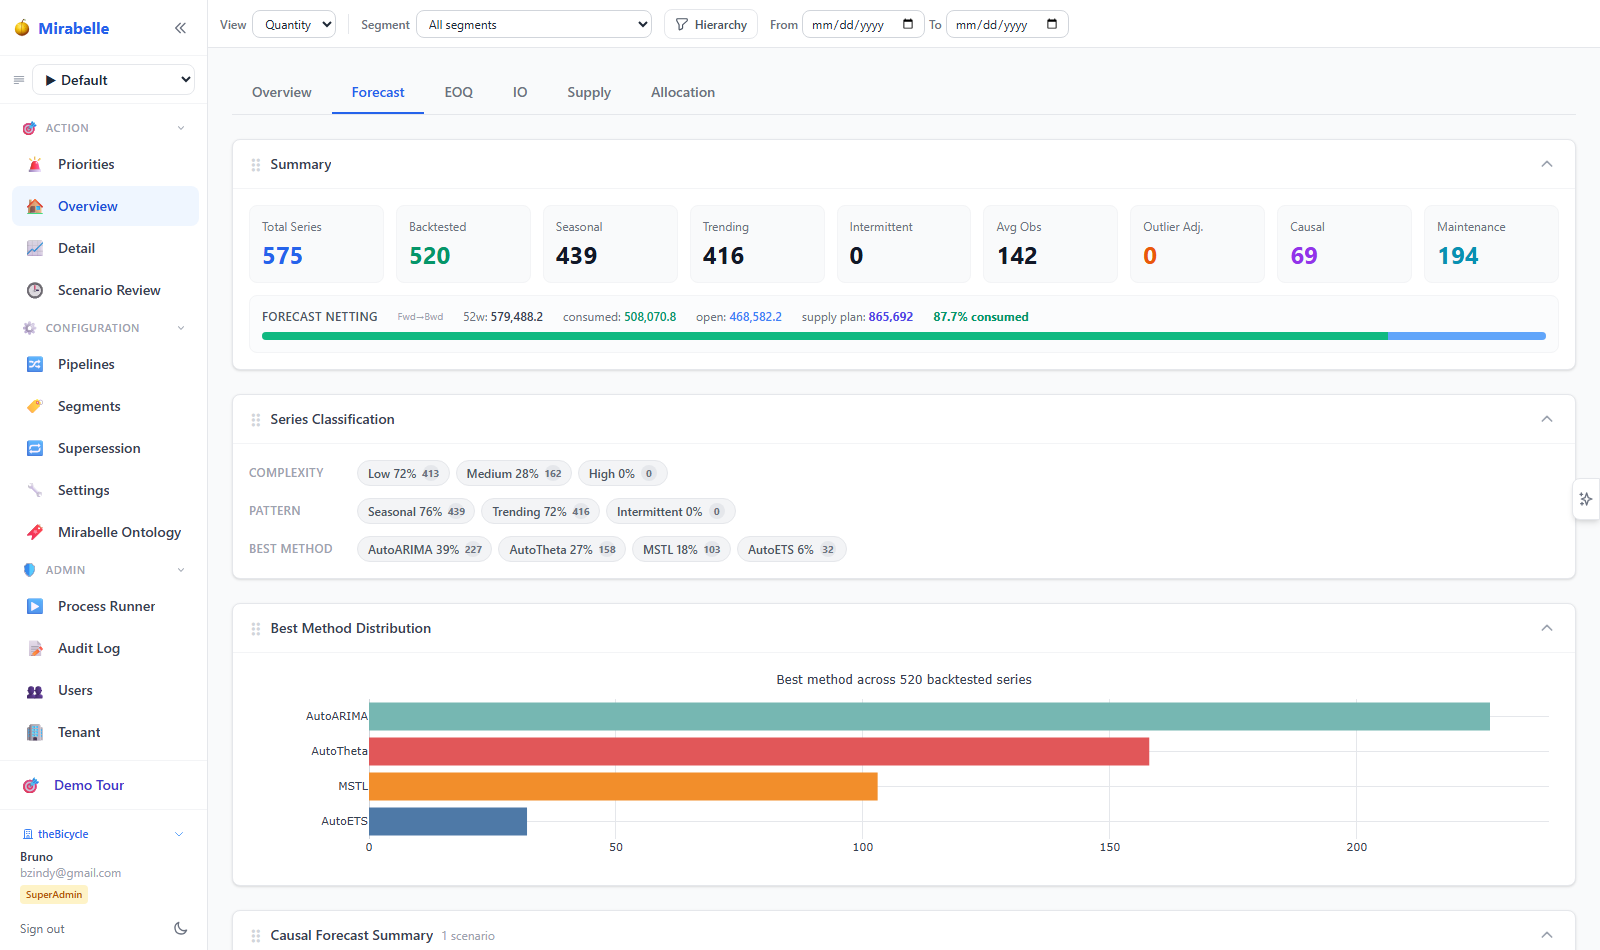Image resolution: width=1600 pixels, height=950 pixels.
Task: Collapse the Best Method Distribution panel
Action: click(1547, 628)
